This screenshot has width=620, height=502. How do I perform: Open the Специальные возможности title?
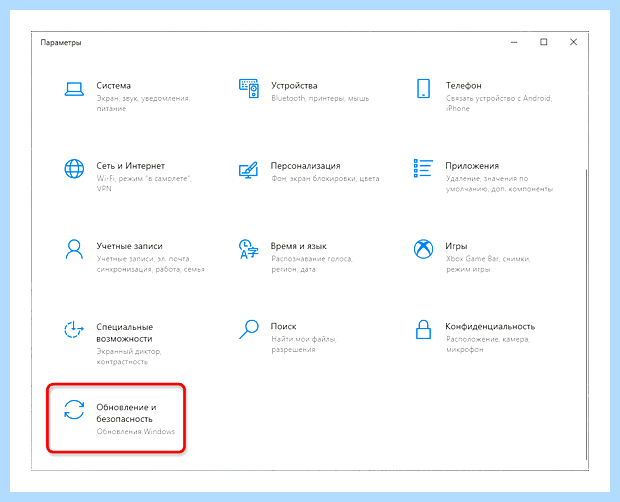[125, 333]
